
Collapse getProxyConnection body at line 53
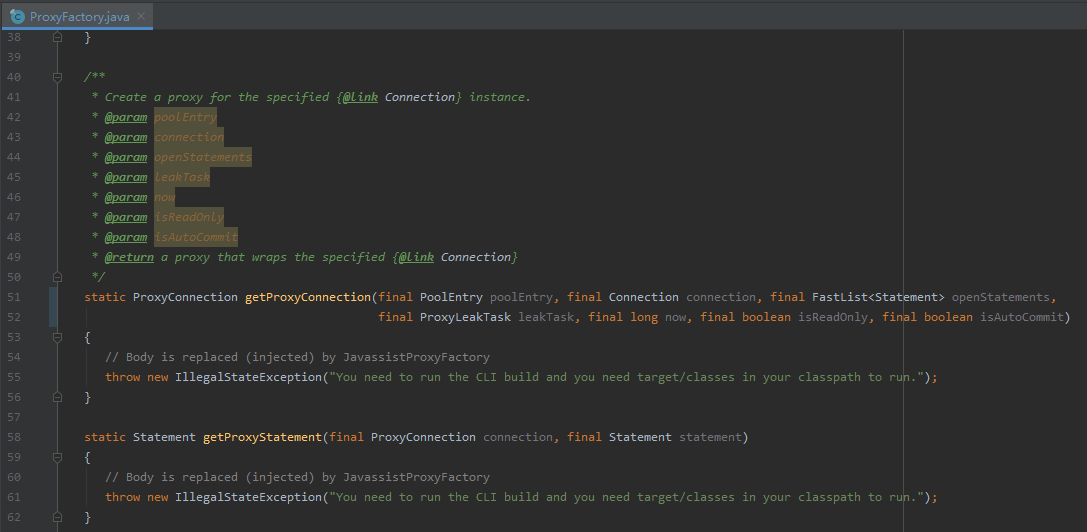click(57, 337)
